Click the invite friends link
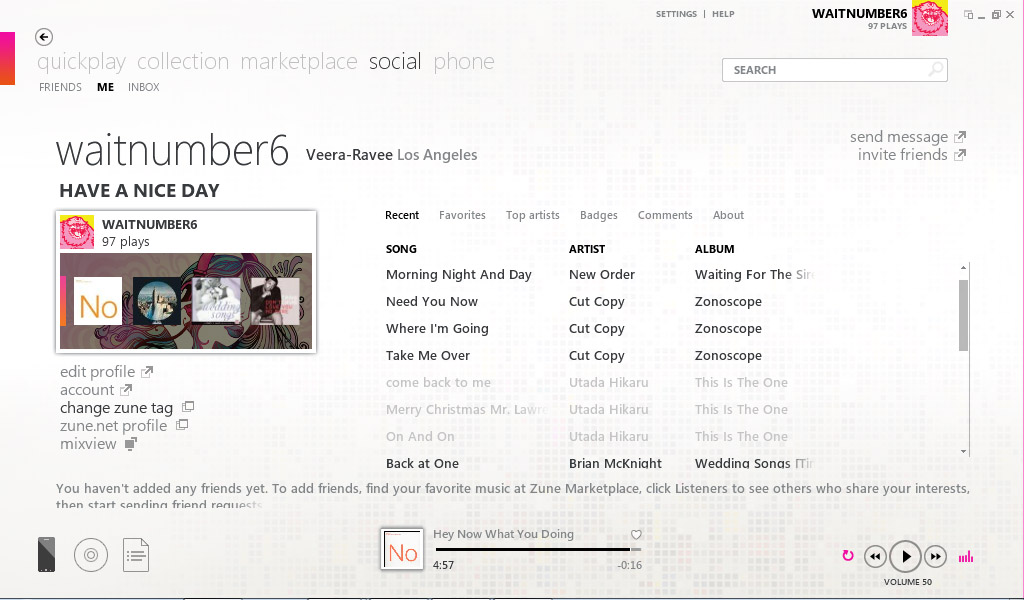The width and height of the screenshot is (1024, 600). [x=903, y=155]
